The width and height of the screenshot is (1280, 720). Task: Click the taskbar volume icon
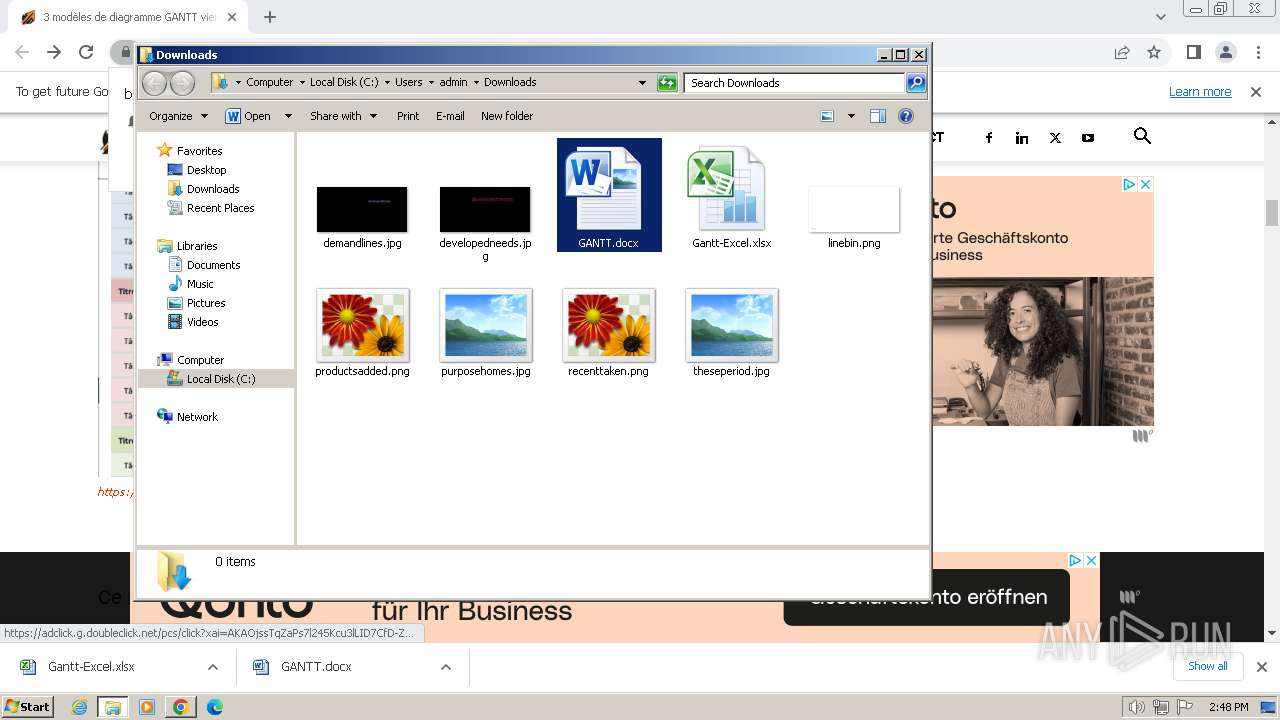[1137, 707]
